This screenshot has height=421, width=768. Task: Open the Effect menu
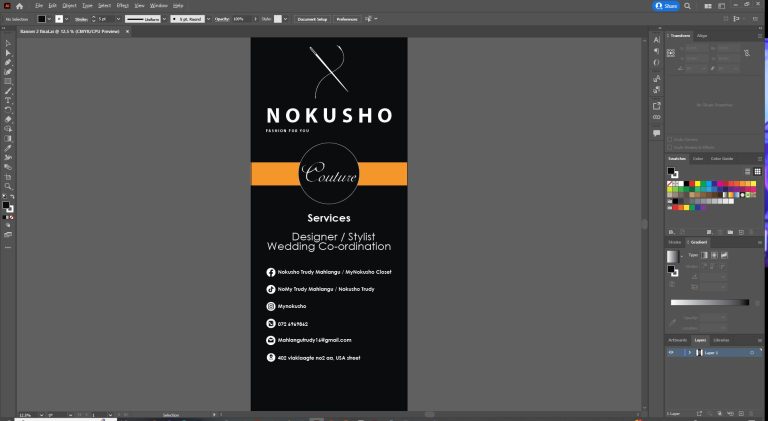(x=122, y=6)
